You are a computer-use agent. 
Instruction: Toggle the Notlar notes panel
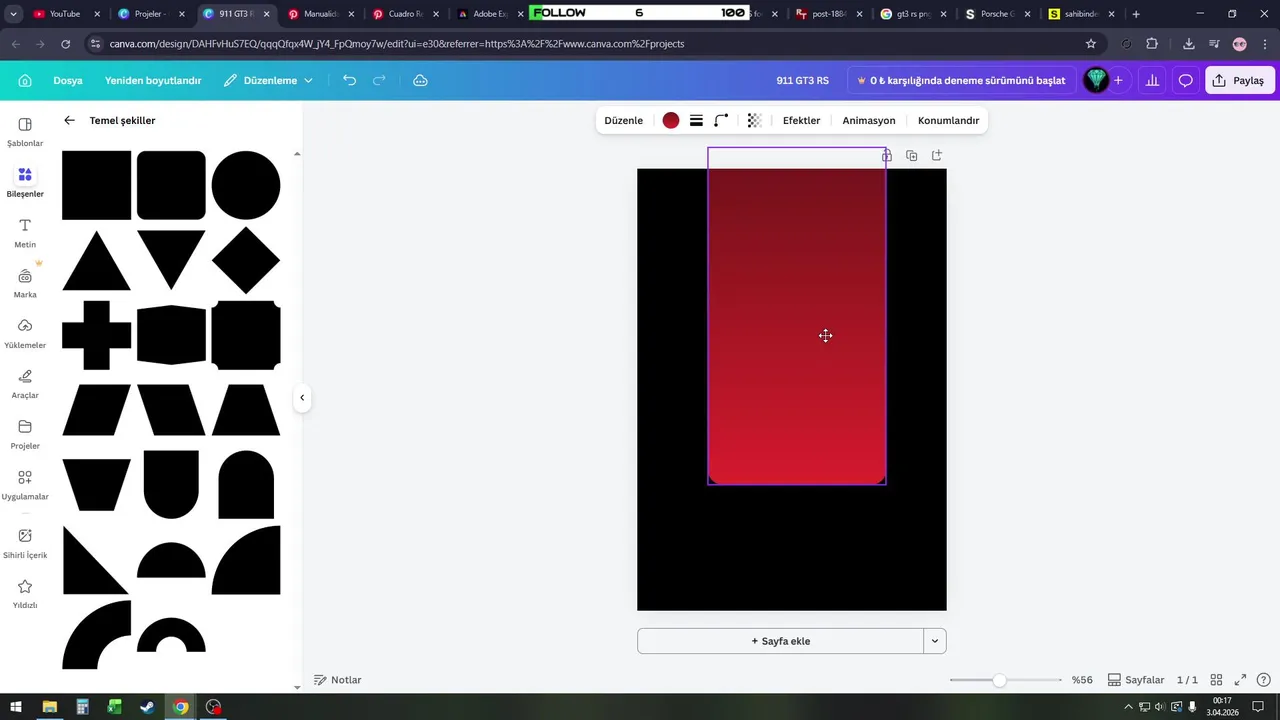pyautogui.click(x=337, y=680)
